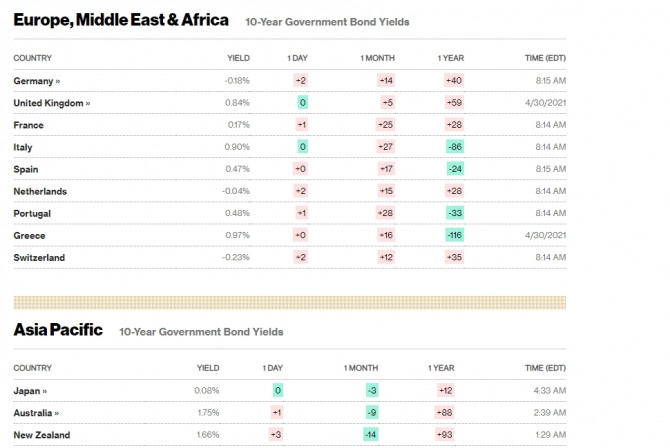Click the France row label
Screen dimensions: 670x448
tap(27, 124)
